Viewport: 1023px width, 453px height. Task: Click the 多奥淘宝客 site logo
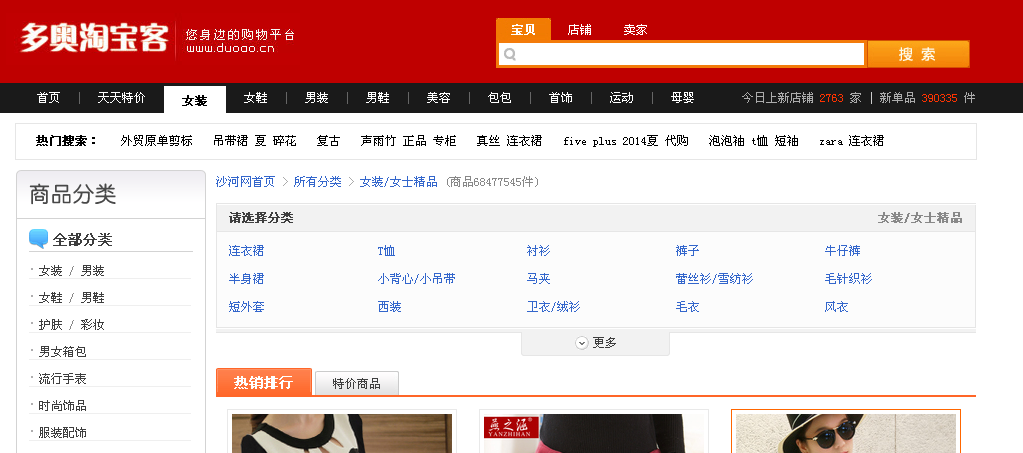click(x=94, y=38)
